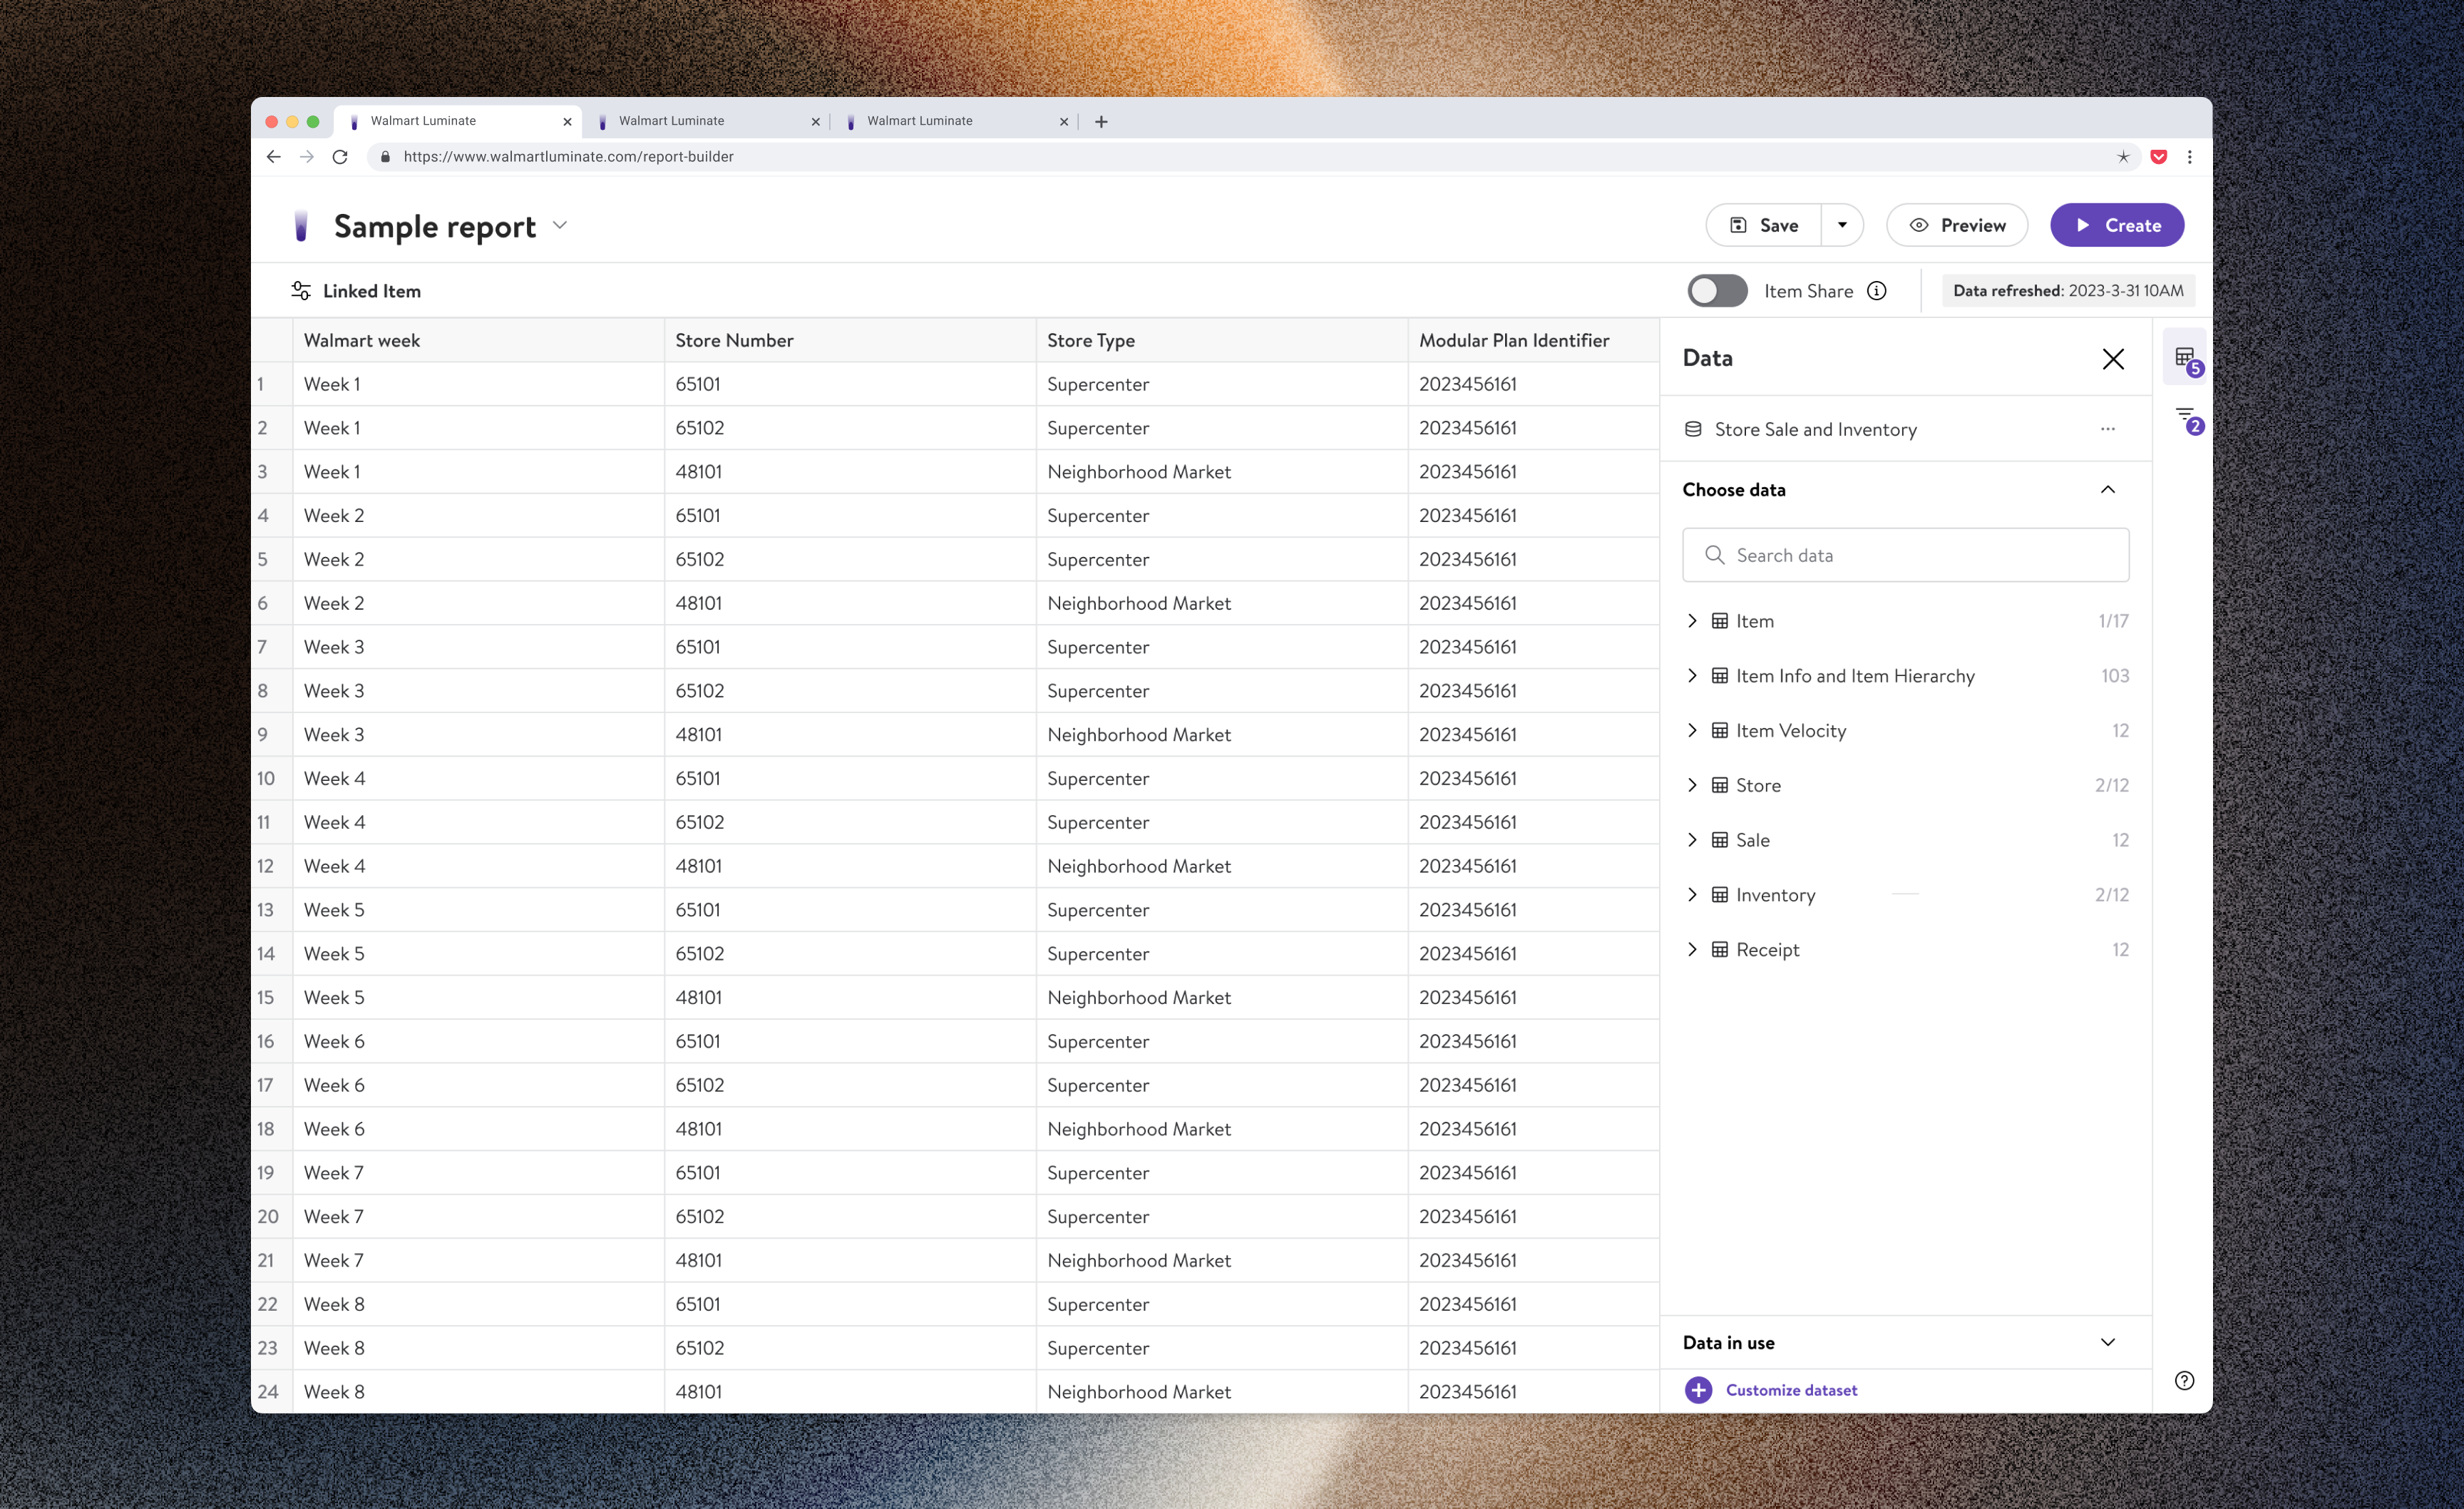Switch to the first Walmart Luminate tab
The width and height of the screenshot is (2464, 1509).
coord(456,121)
